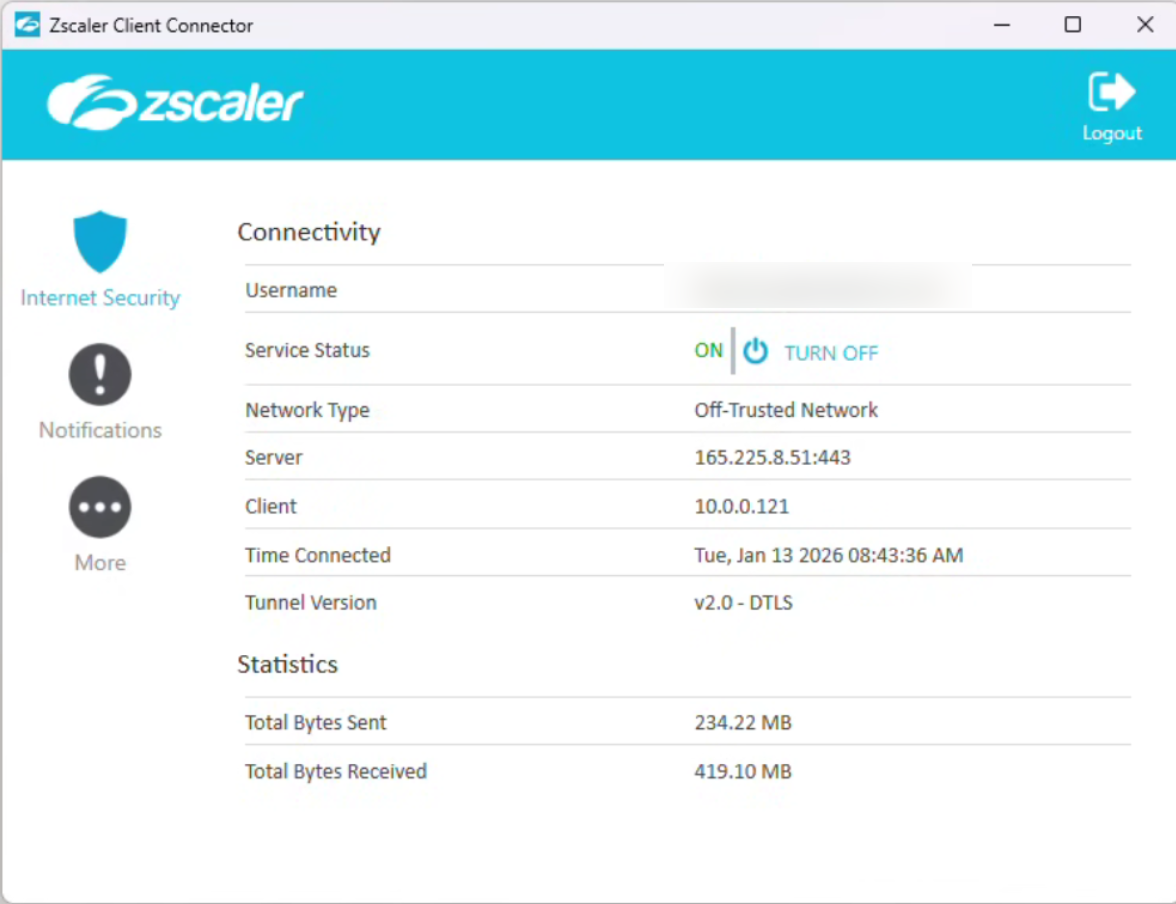Turn off the service via TURN OFF

831,353
